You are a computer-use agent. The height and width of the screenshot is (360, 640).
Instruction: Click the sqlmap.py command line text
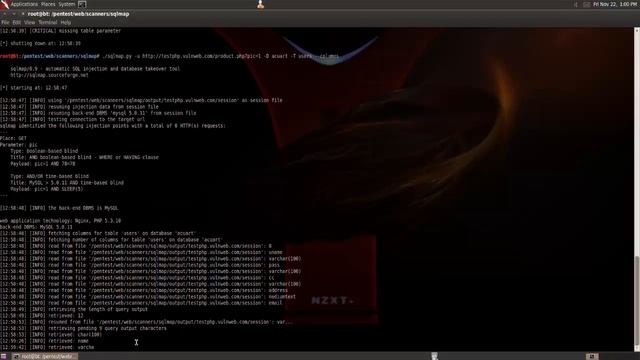(x=220, y=56)
